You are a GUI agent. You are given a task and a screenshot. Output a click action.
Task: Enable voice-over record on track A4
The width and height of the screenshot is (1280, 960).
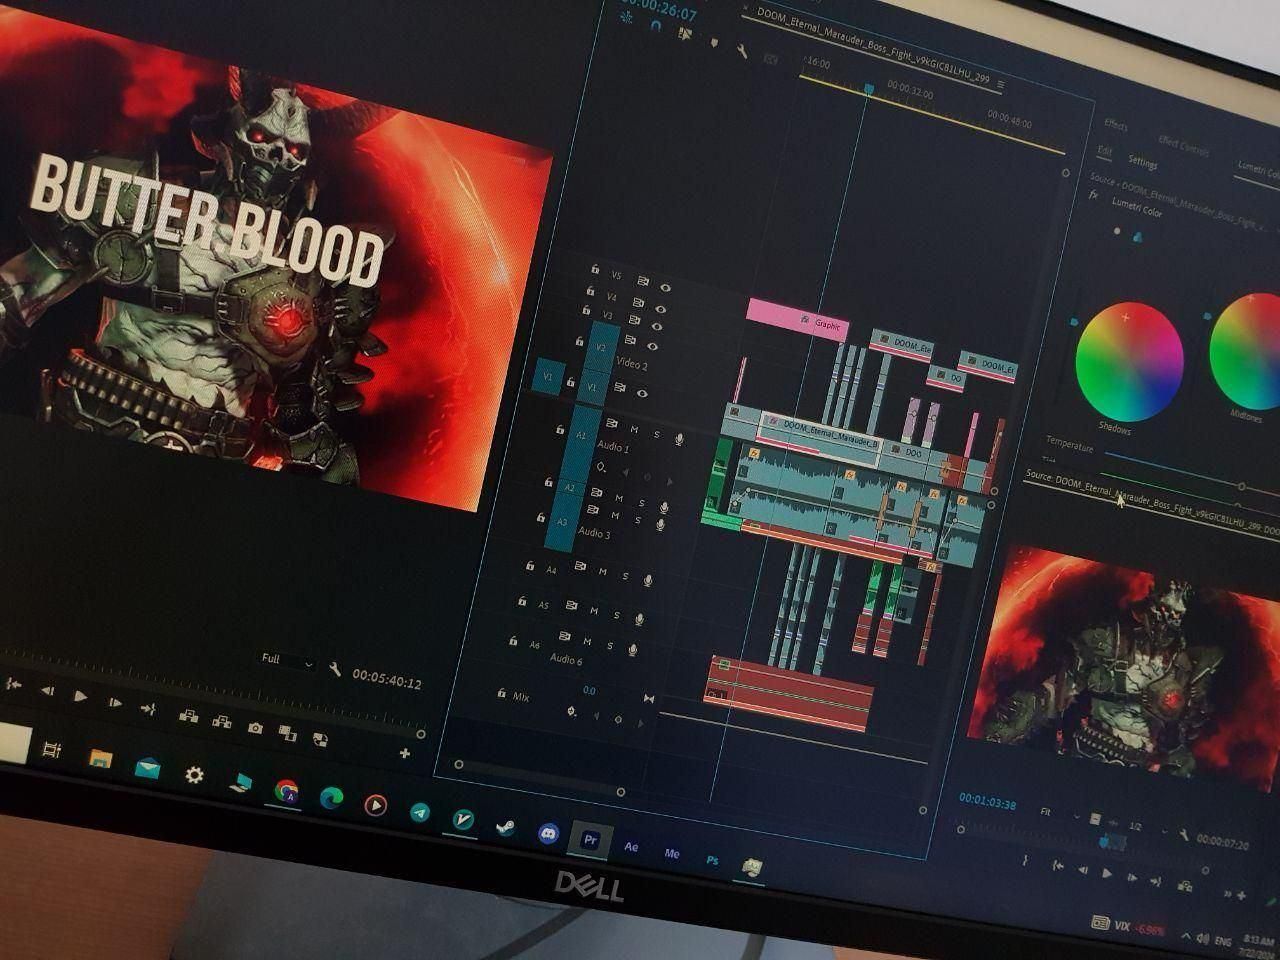[648, 579]
